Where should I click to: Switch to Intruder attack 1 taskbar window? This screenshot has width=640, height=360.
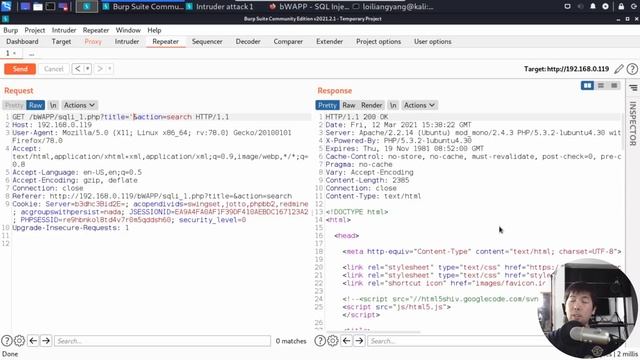(220, 7)
